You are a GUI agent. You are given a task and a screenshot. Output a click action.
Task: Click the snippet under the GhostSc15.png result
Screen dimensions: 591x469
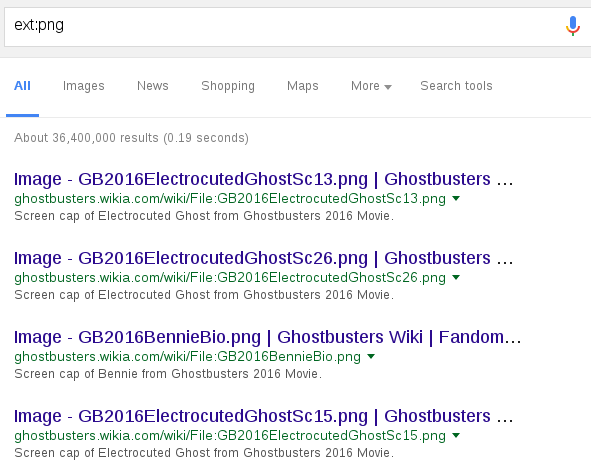click(204, 452)
